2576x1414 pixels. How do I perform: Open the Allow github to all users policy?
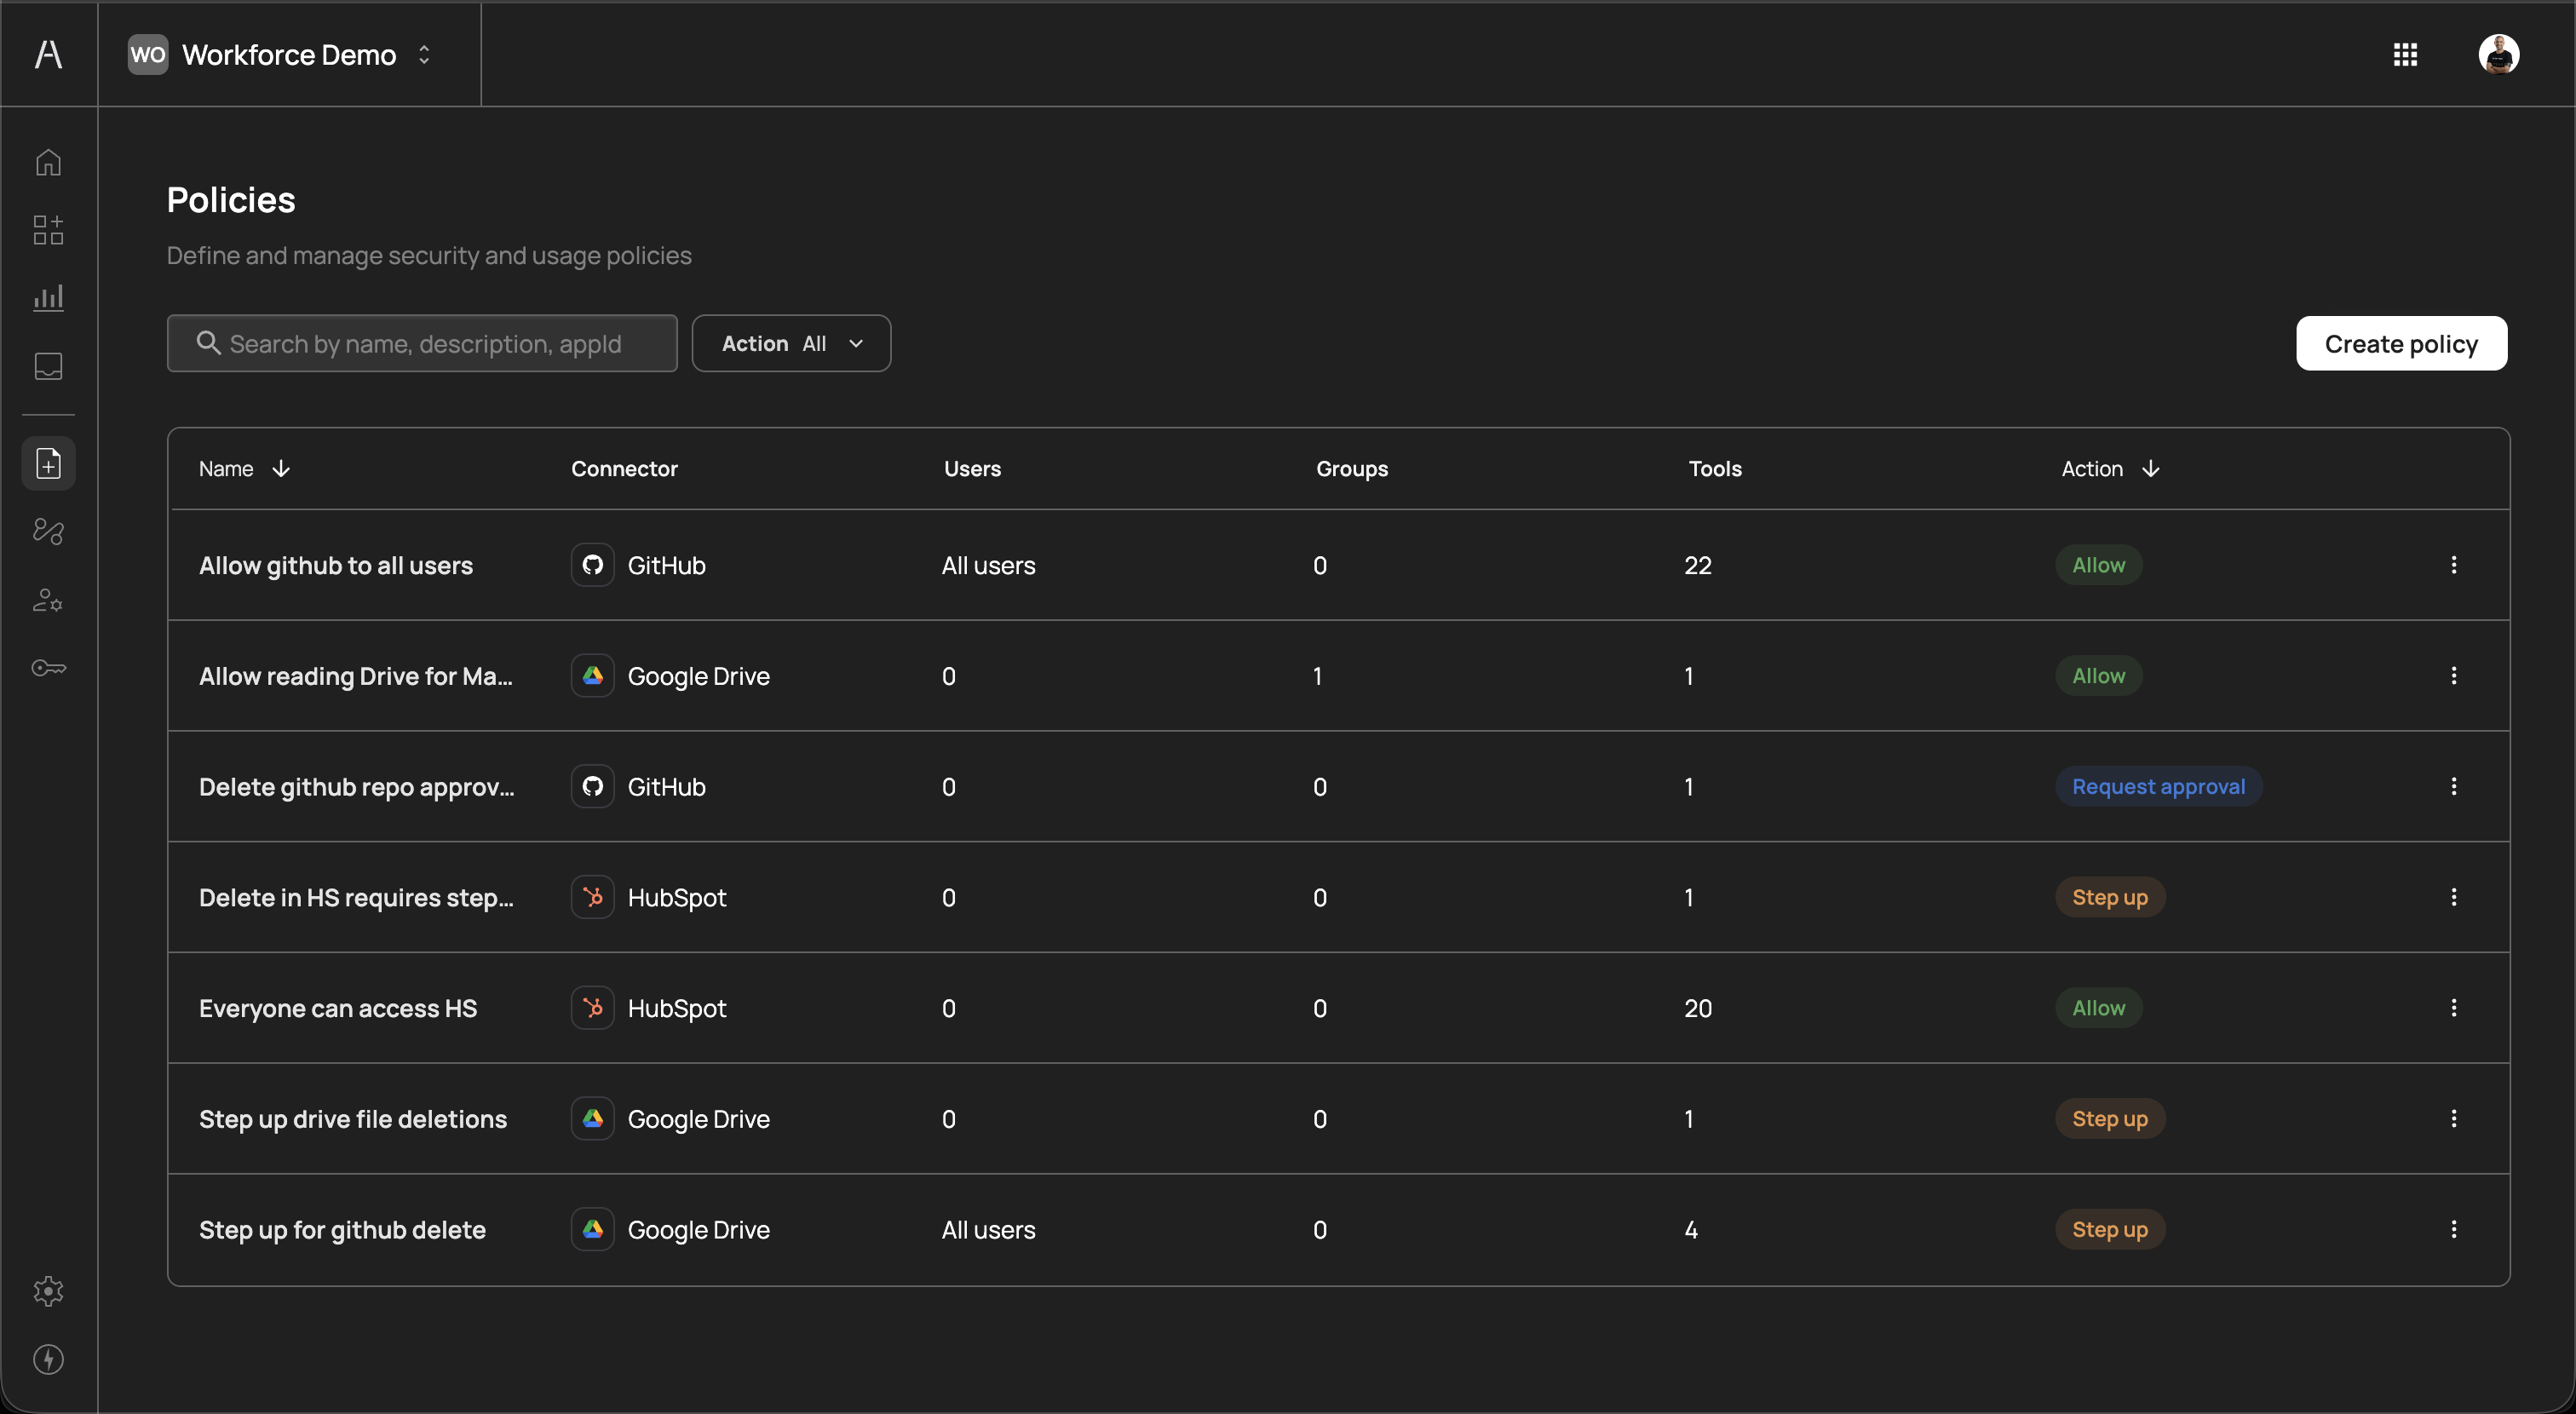tap(336, 566)
